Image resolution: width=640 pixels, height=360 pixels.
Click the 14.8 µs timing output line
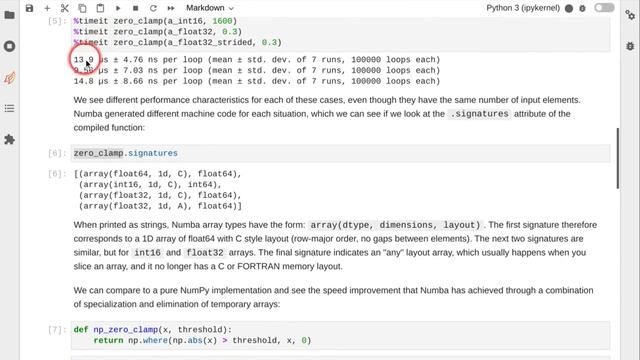[x=257, y=81]
